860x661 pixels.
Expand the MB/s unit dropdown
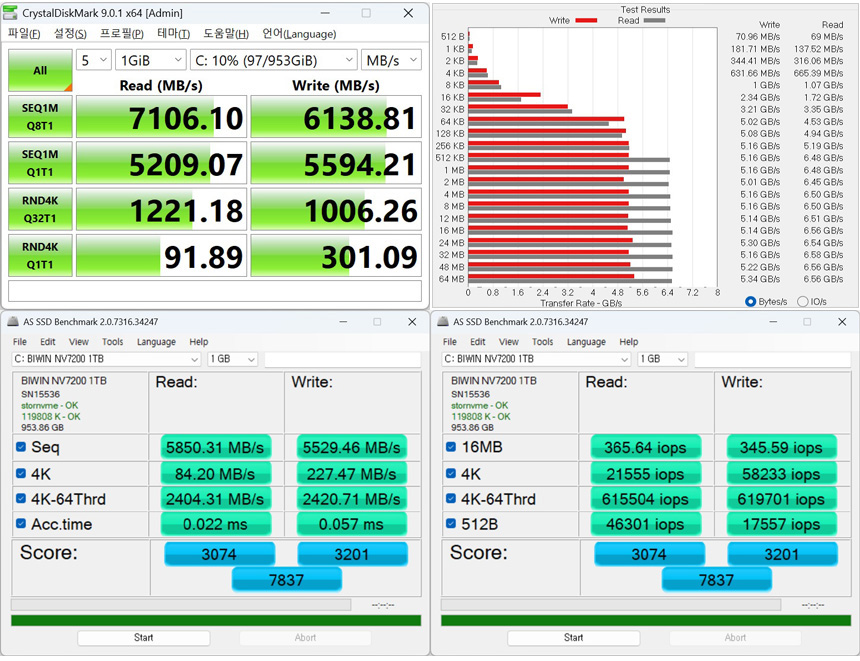[391, 60]
